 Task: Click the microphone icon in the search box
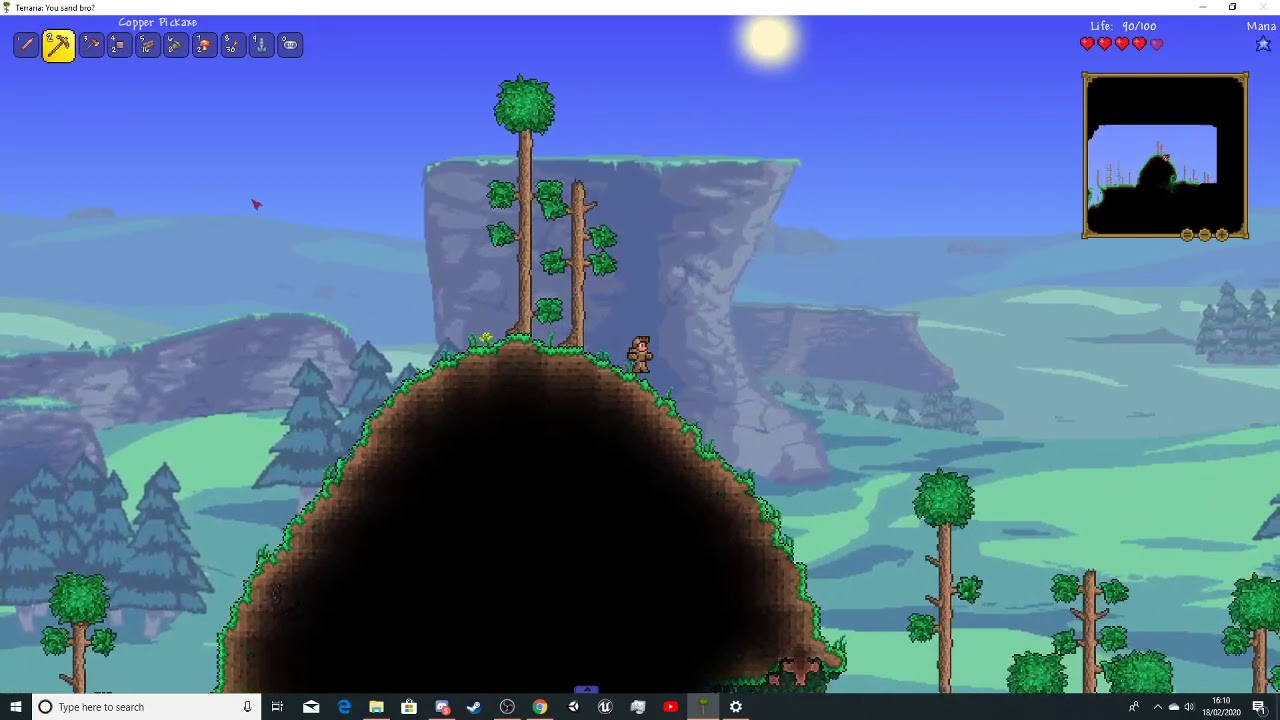(x=247, y=707)
